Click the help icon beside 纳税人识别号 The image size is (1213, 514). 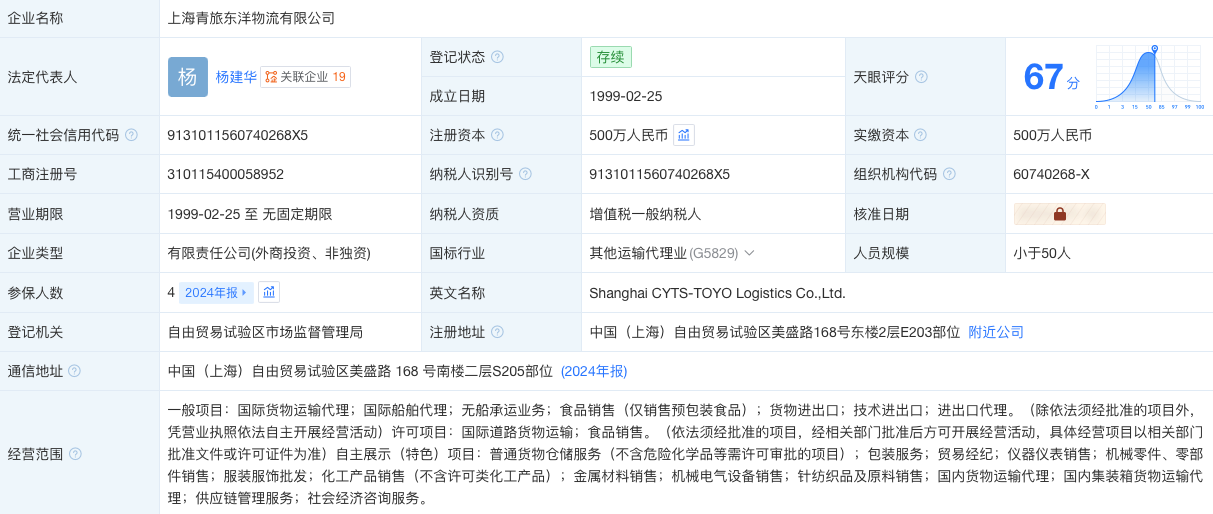(525, 174)
